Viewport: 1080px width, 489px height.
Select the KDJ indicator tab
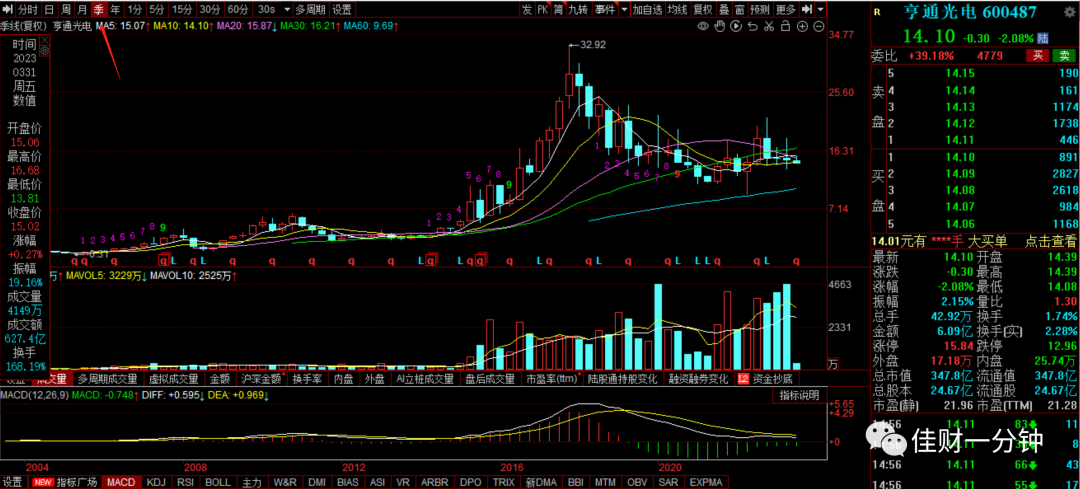[156, 481]
